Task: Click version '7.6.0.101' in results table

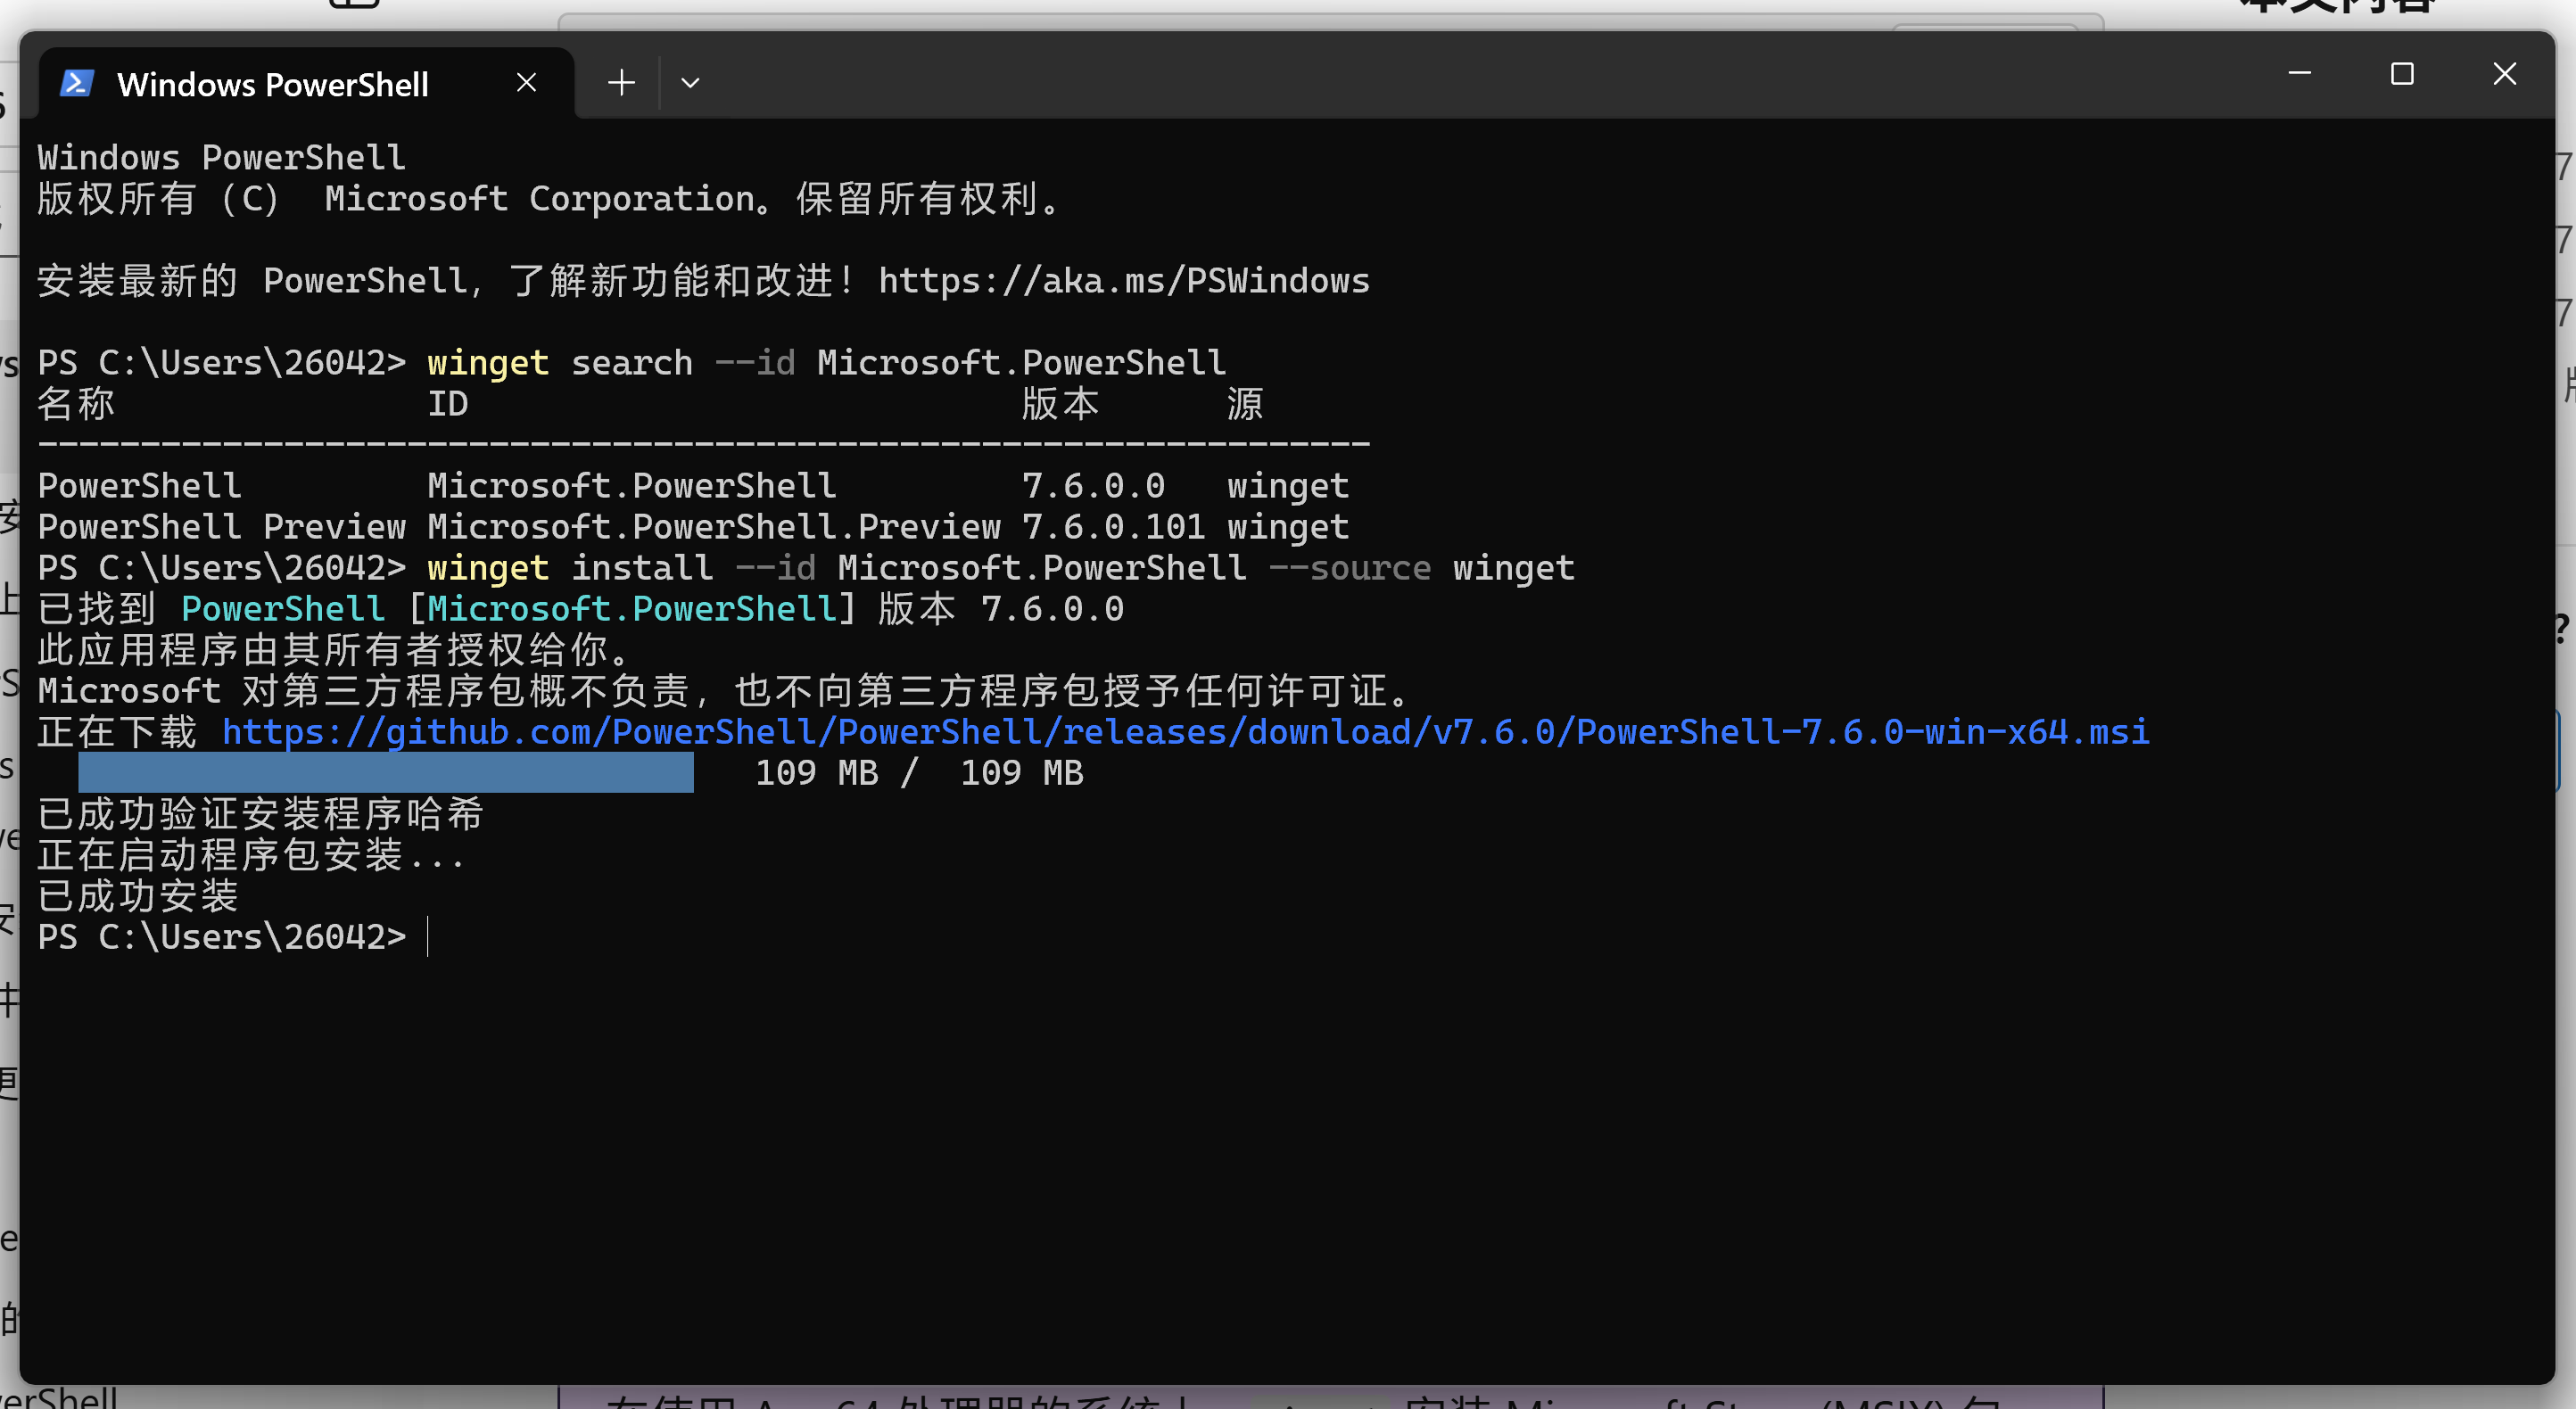Action: pyautogui.click(x=1113, y=527)
